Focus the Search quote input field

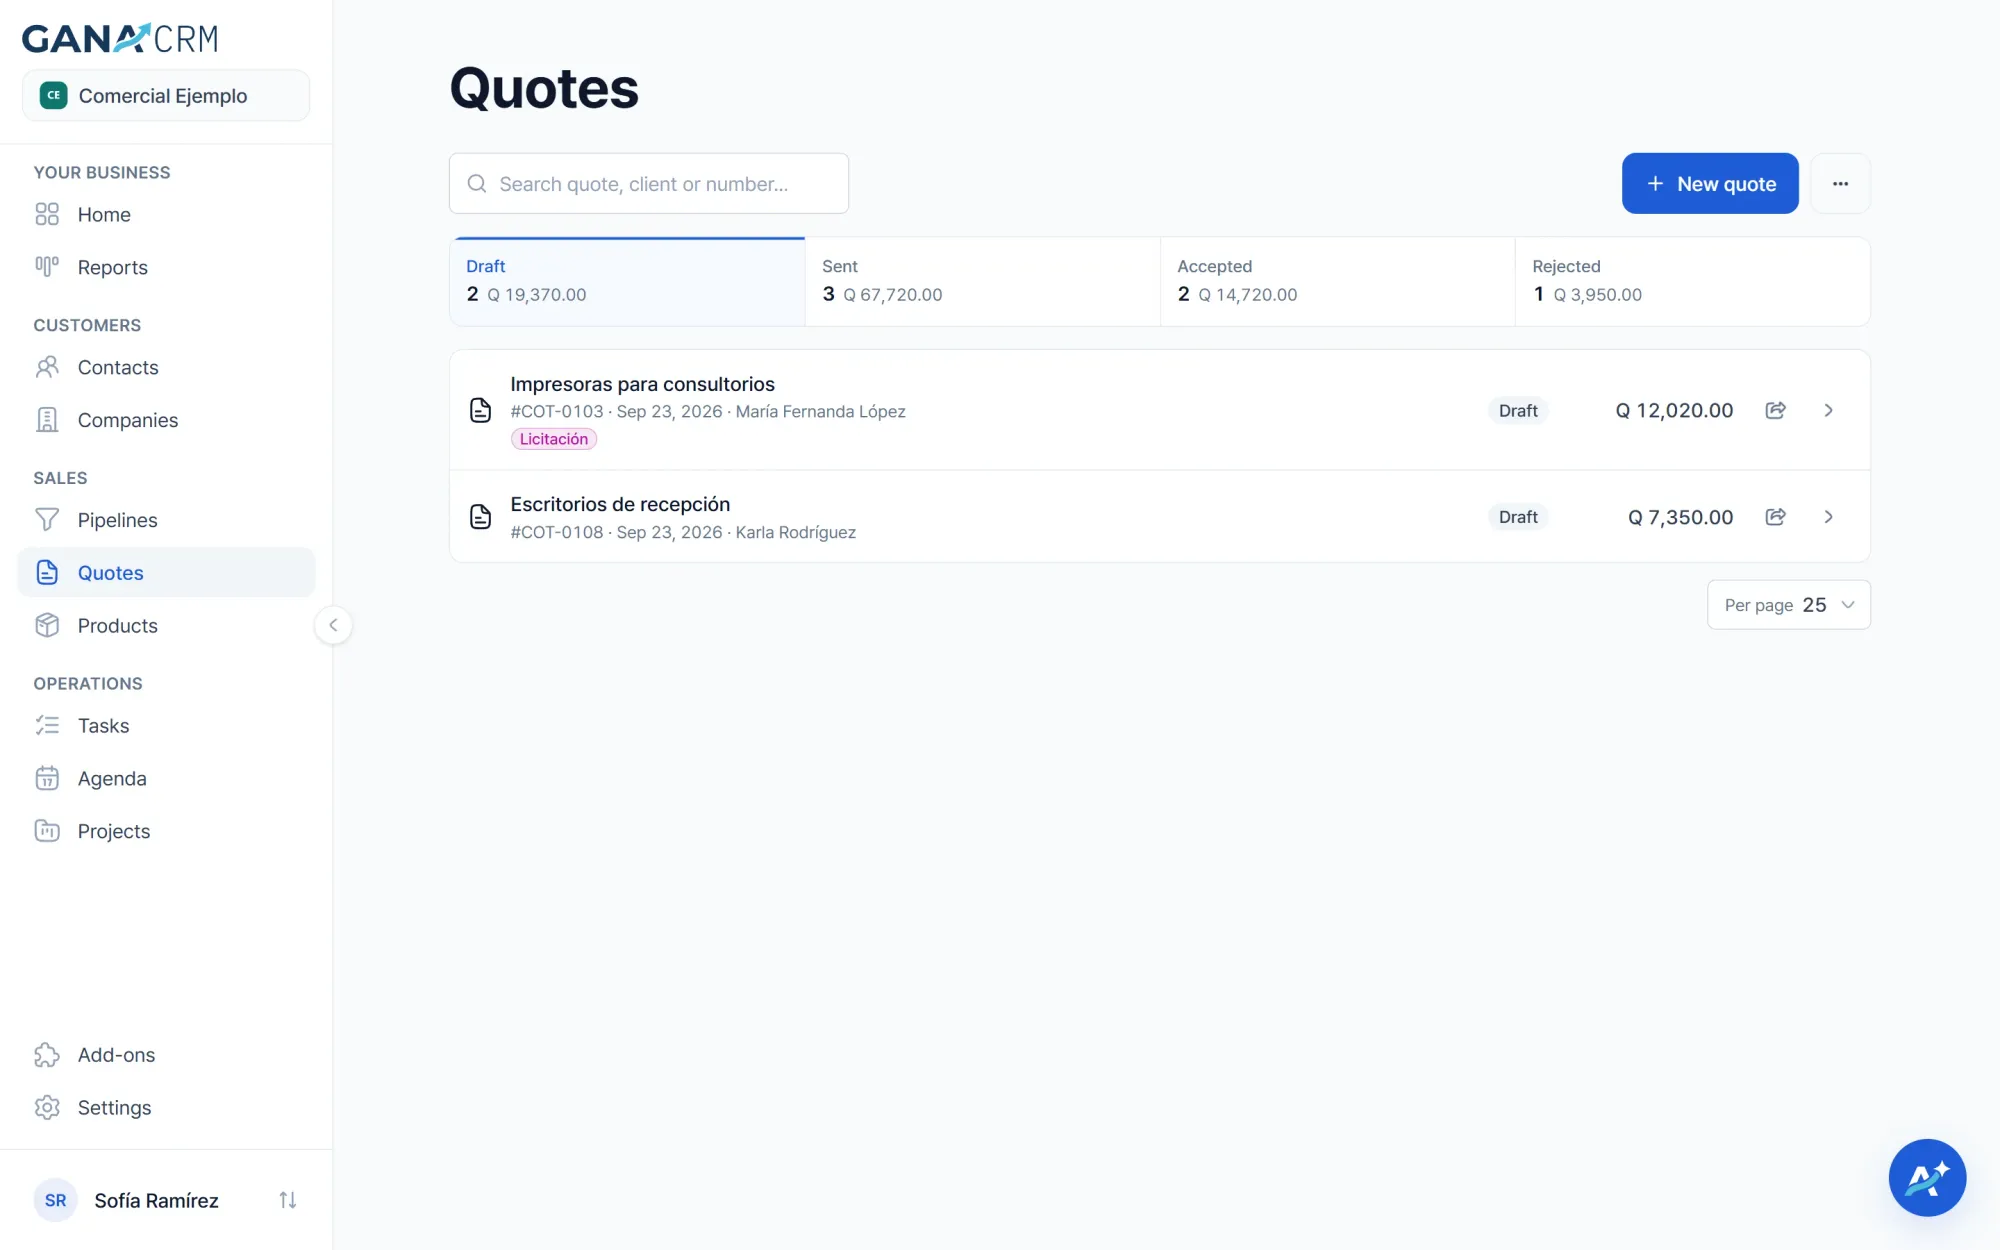pos(649,184)
